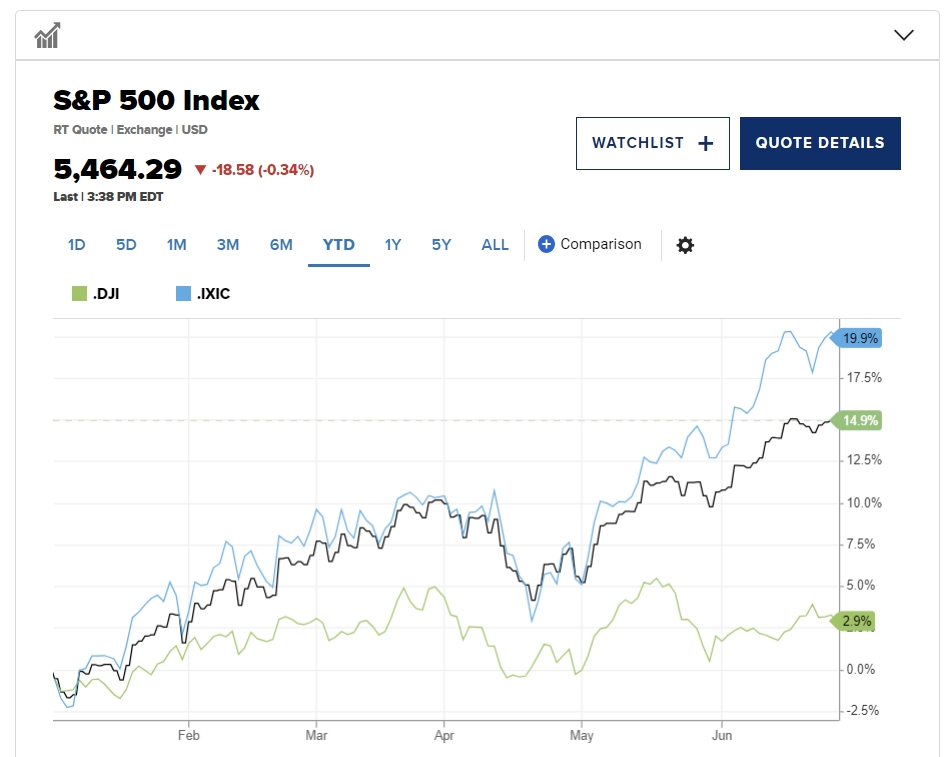Click the .IXIC 19.9% value label
This screenshot has height=757, width=947.
(859, 338)
